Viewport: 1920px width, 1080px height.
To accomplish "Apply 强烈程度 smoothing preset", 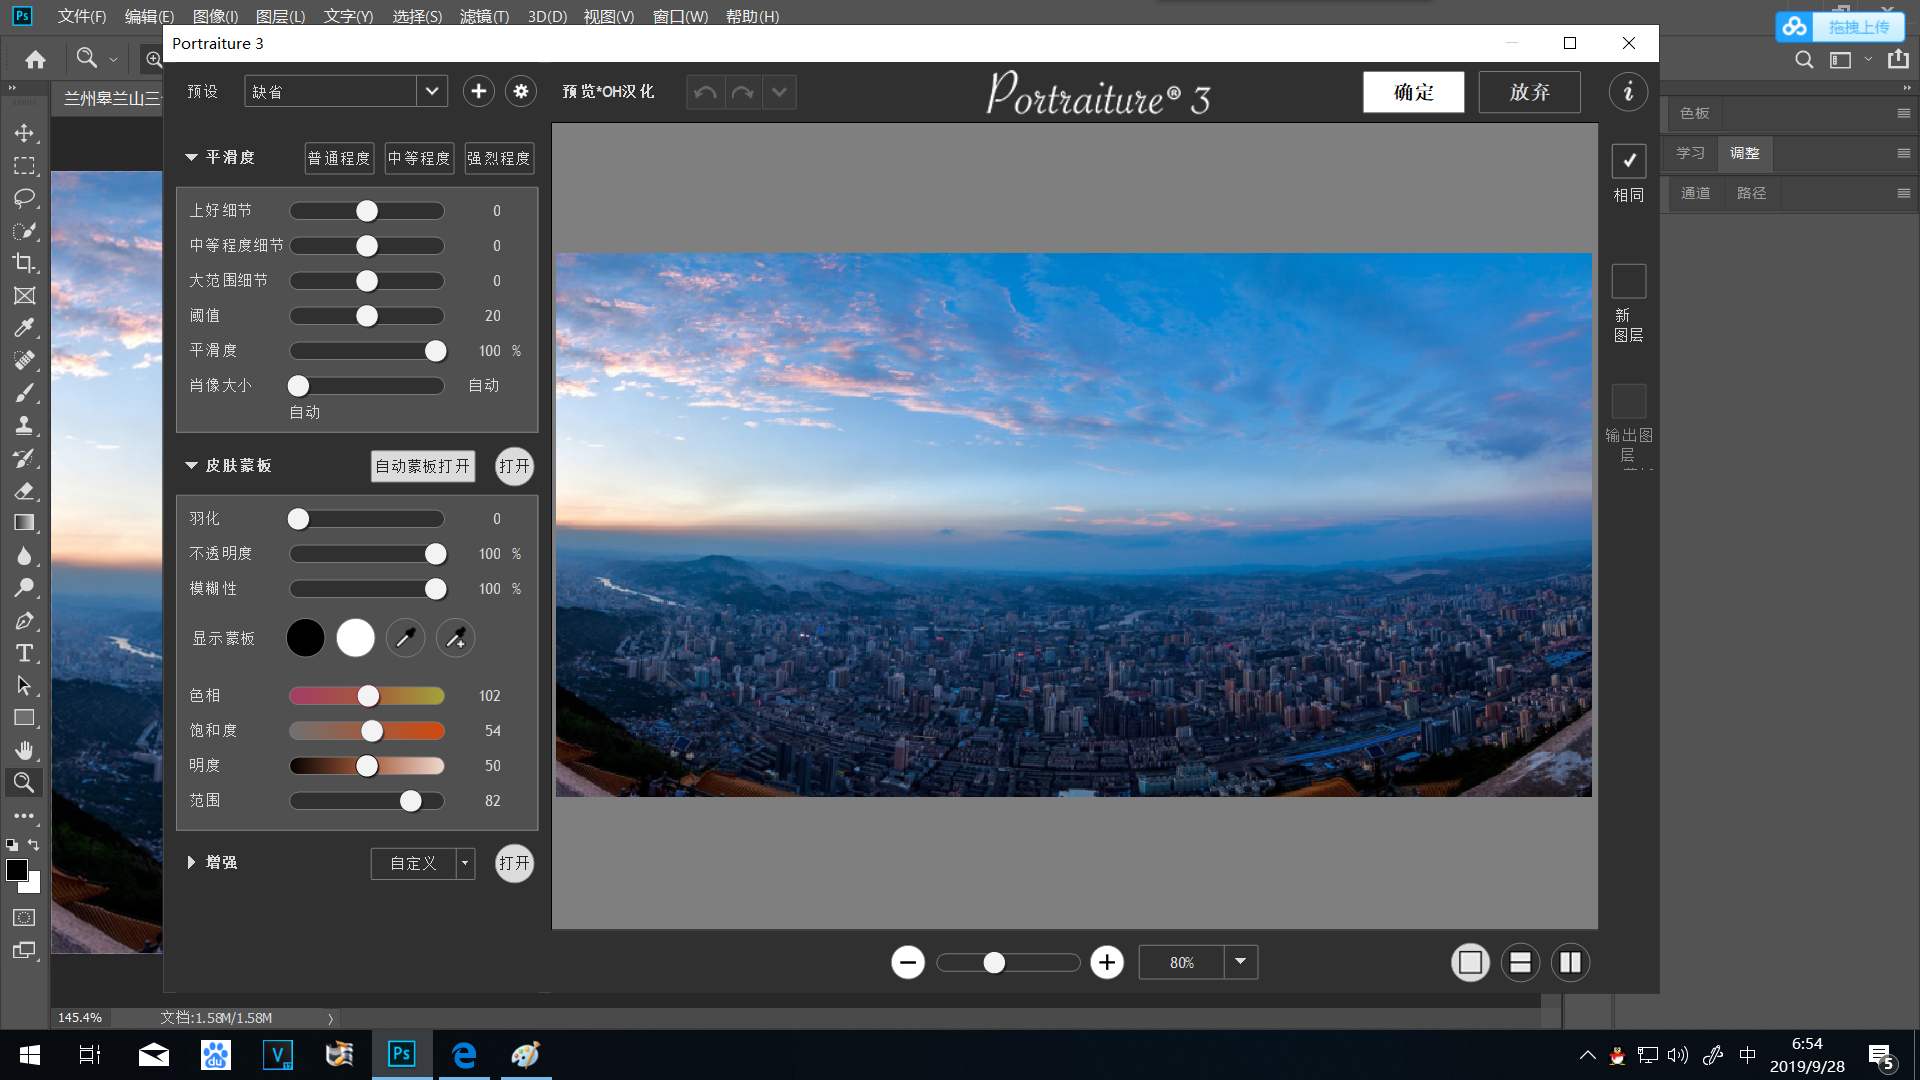I will coord(499,158).
